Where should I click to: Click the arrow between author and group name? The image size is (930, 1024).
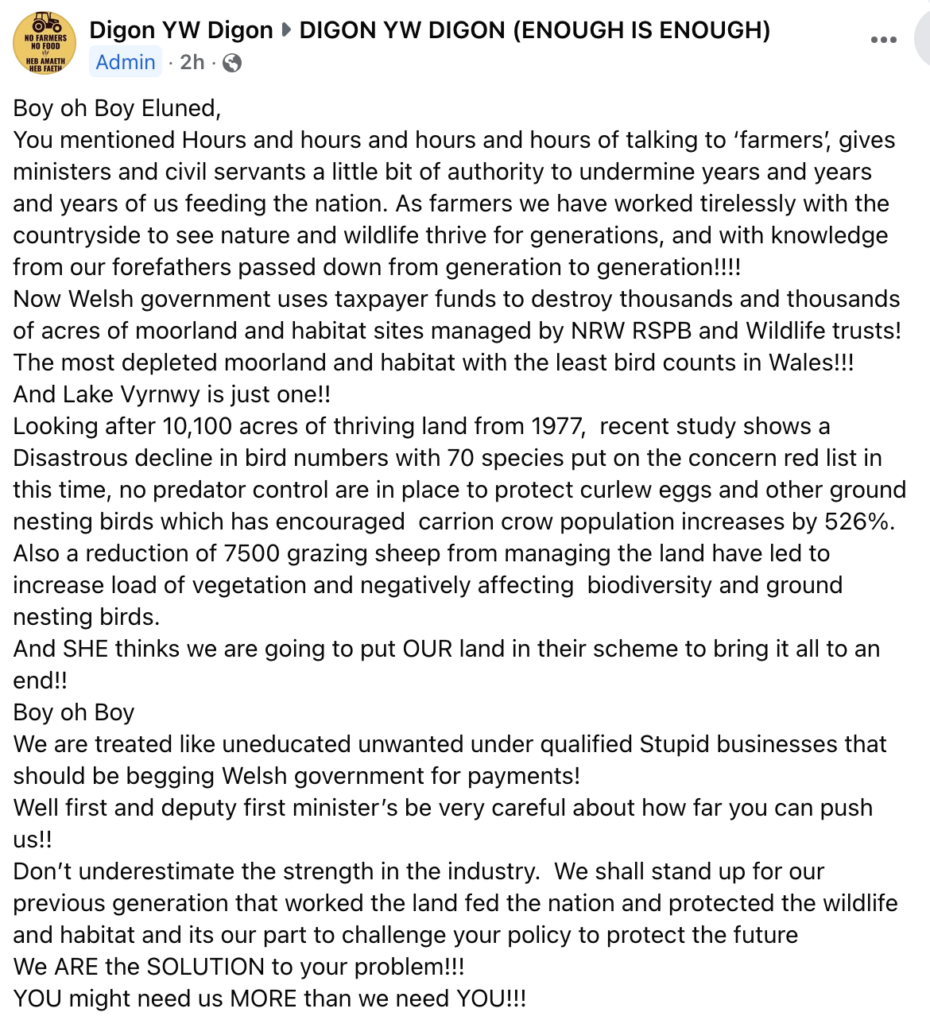286,31
